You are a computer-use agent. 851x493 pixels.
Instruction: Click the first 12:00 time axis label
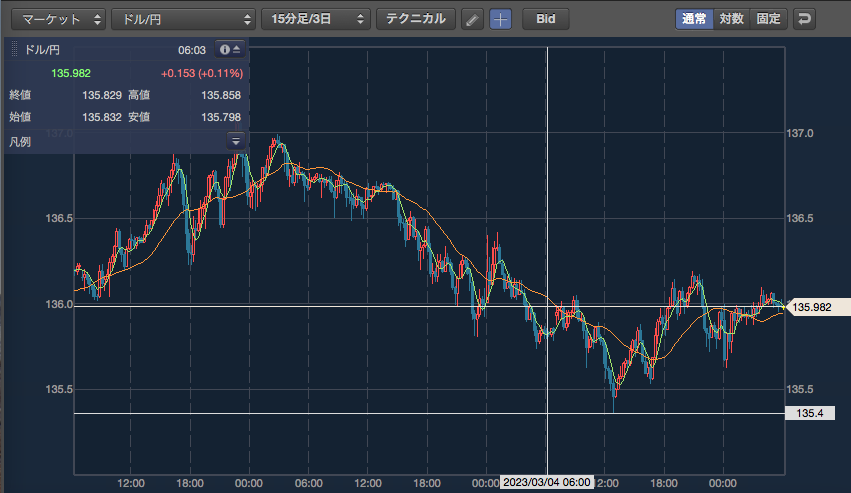click(131, 483)
